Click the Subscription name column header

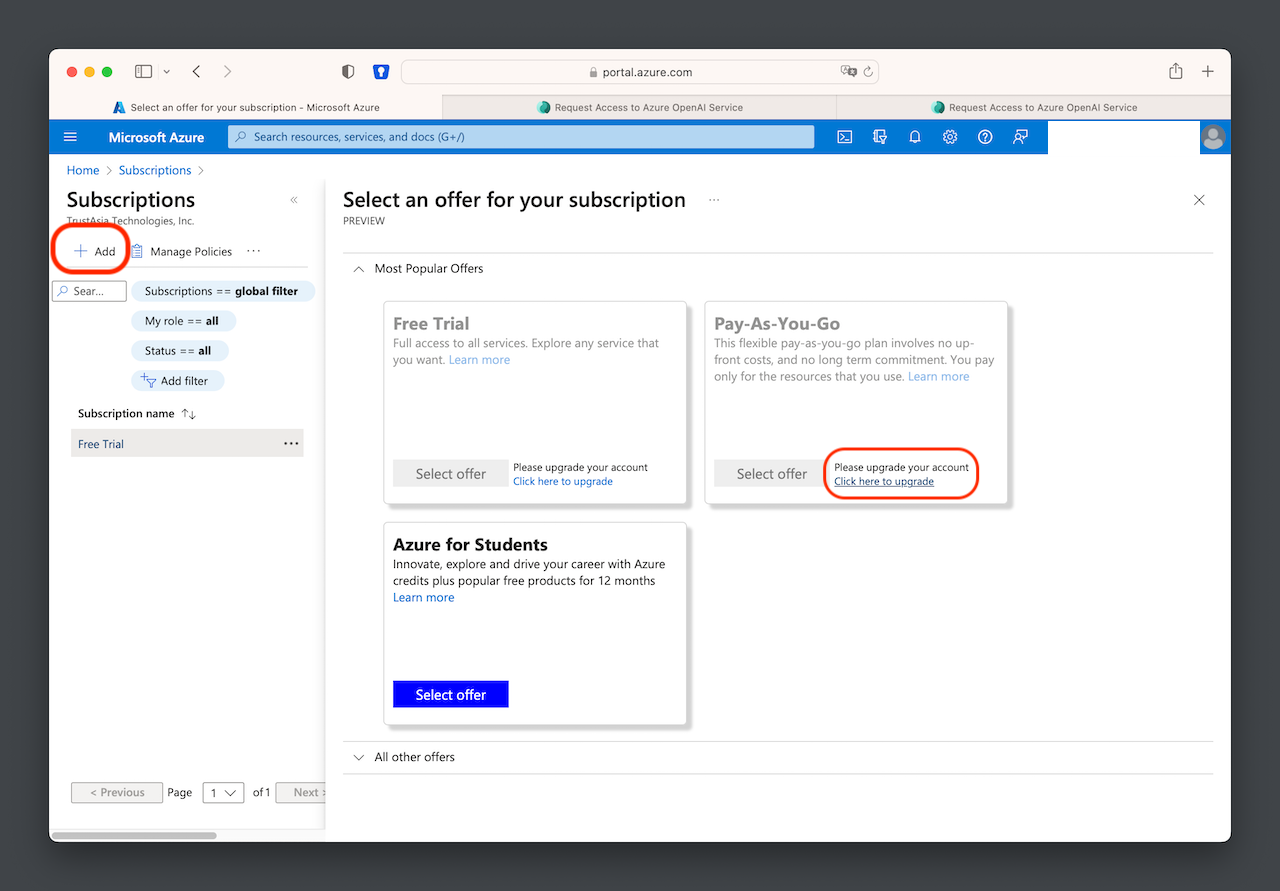click(x=126, y=413)
